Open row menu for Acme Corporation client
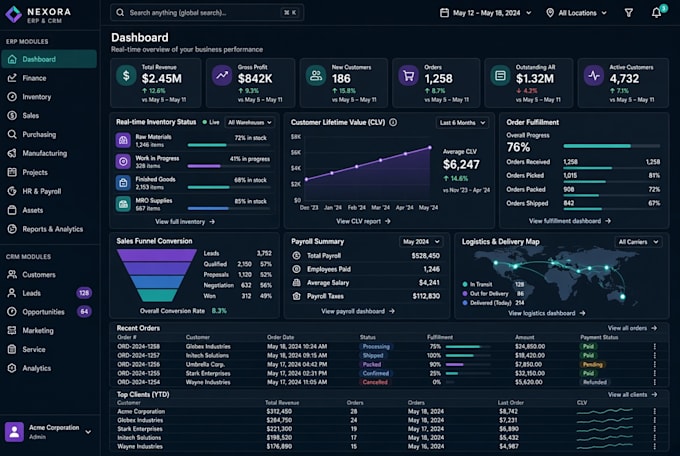 [x=654, y=411]
